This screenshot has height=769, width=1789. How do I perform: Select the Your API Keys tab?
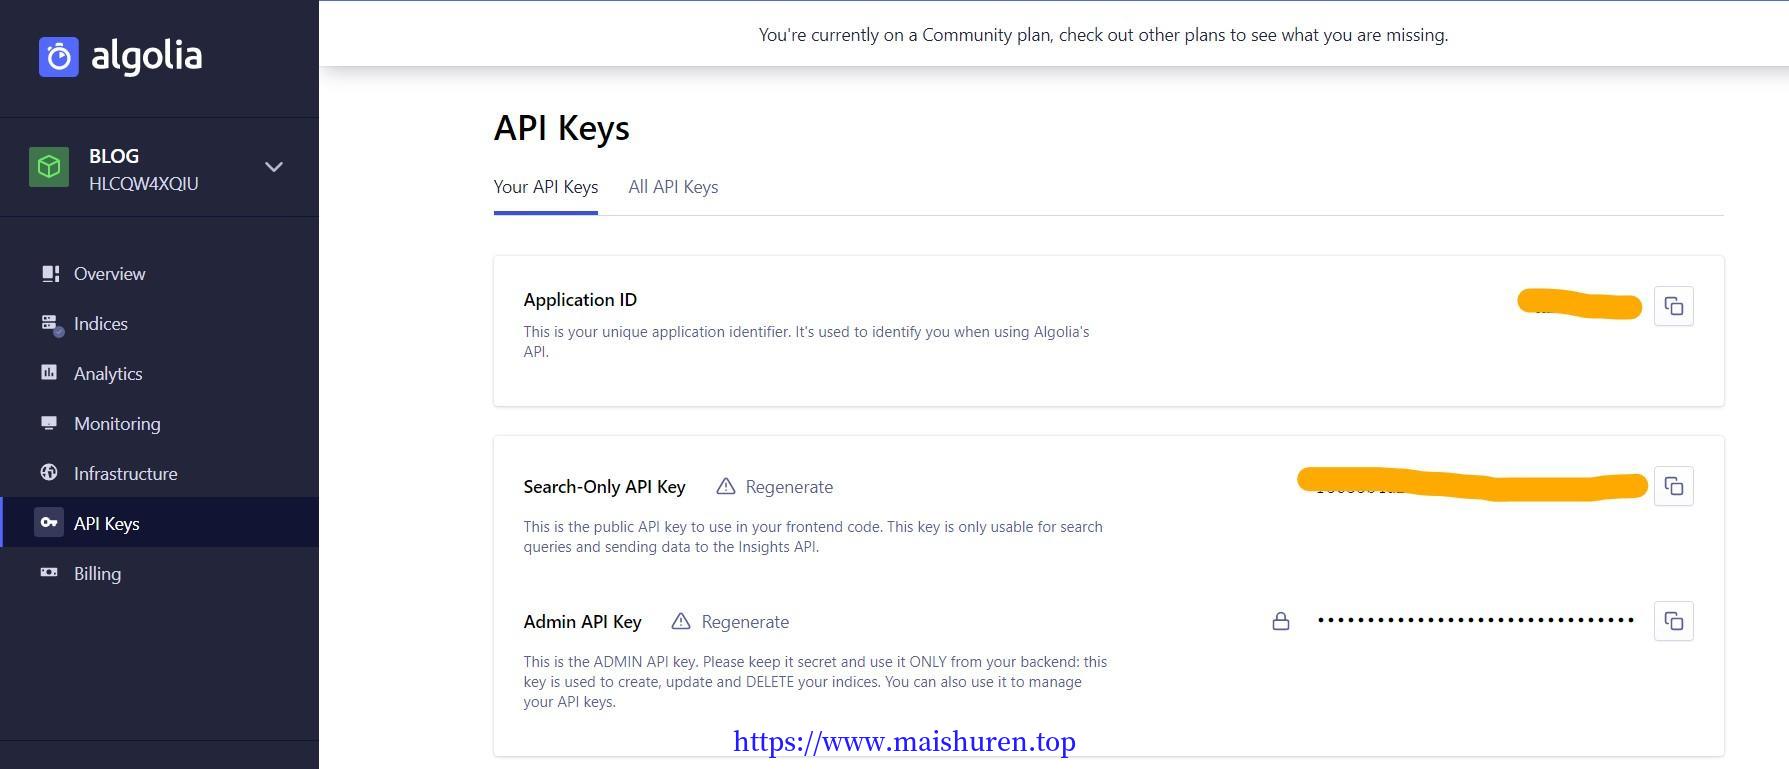point(545,187)
